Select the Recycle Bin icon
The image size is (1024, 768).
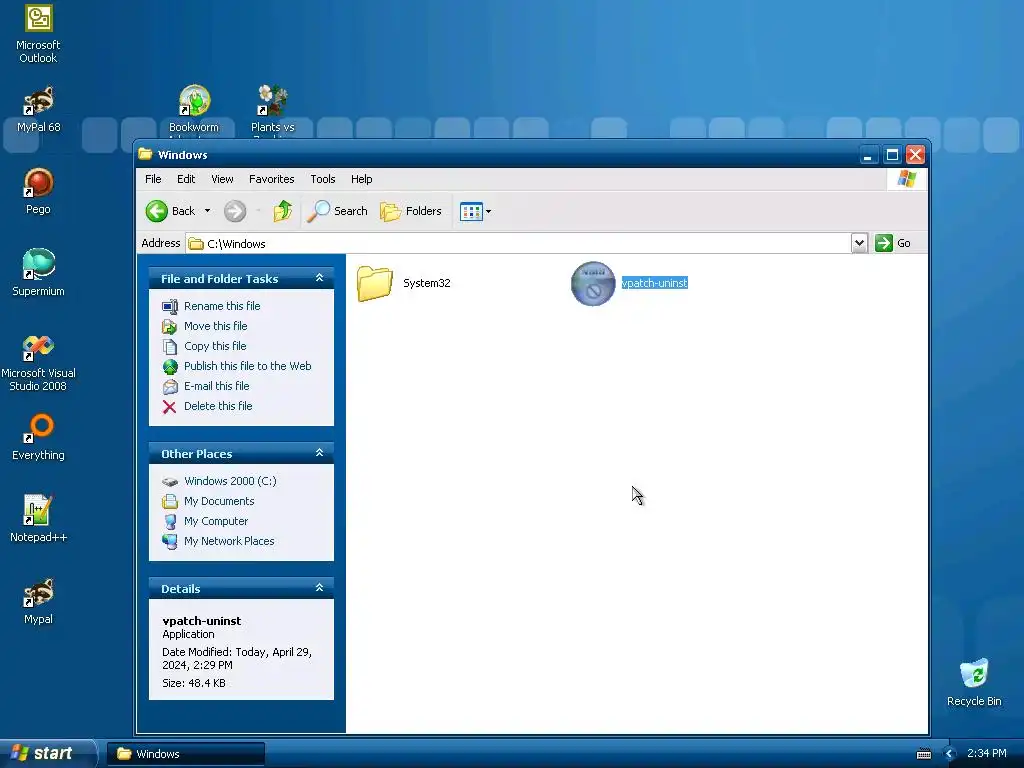(x=974, y=683)
